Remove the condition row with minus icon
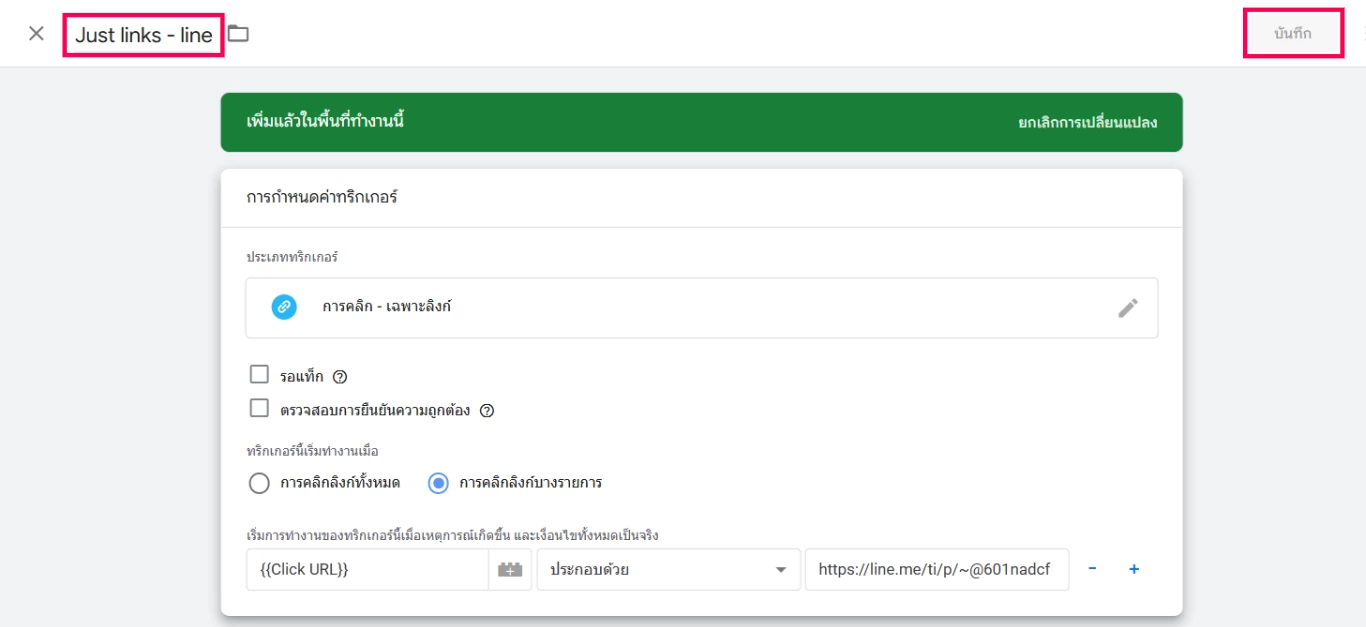This screenshot has height=627, width=1366. (x=1092, y=569)
